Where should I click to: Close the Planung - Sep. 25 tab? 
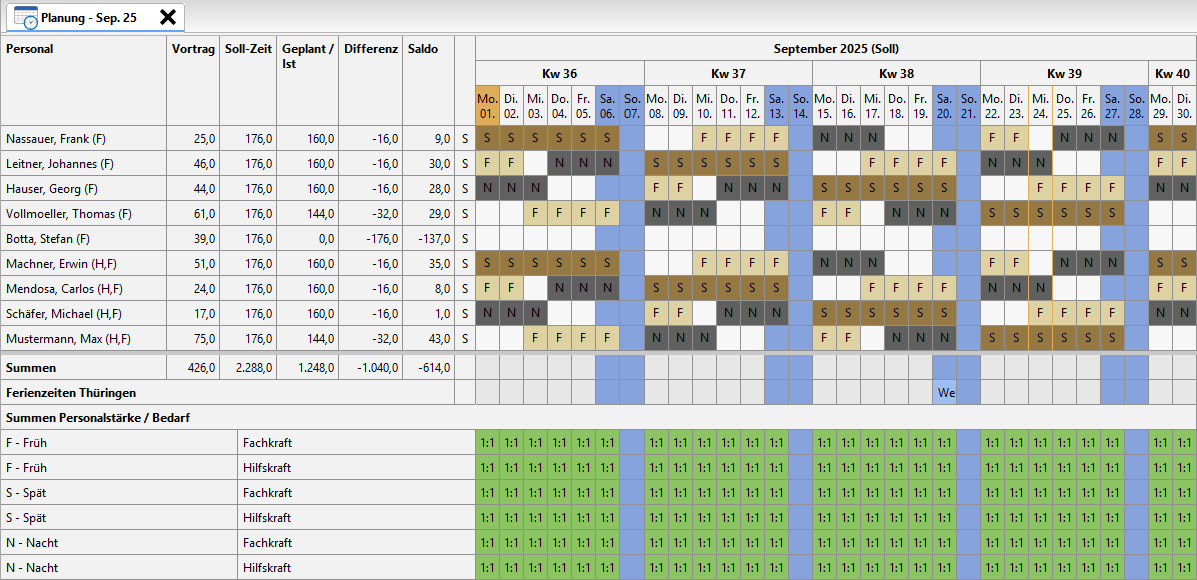pos(168,18)
